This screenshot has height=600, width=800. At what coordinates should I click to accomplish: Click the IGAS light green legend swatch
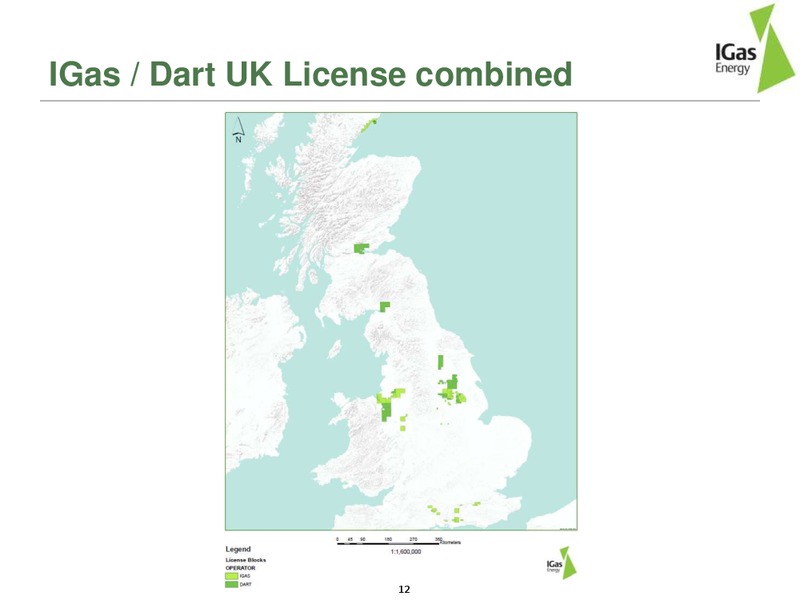pos(231,576)
